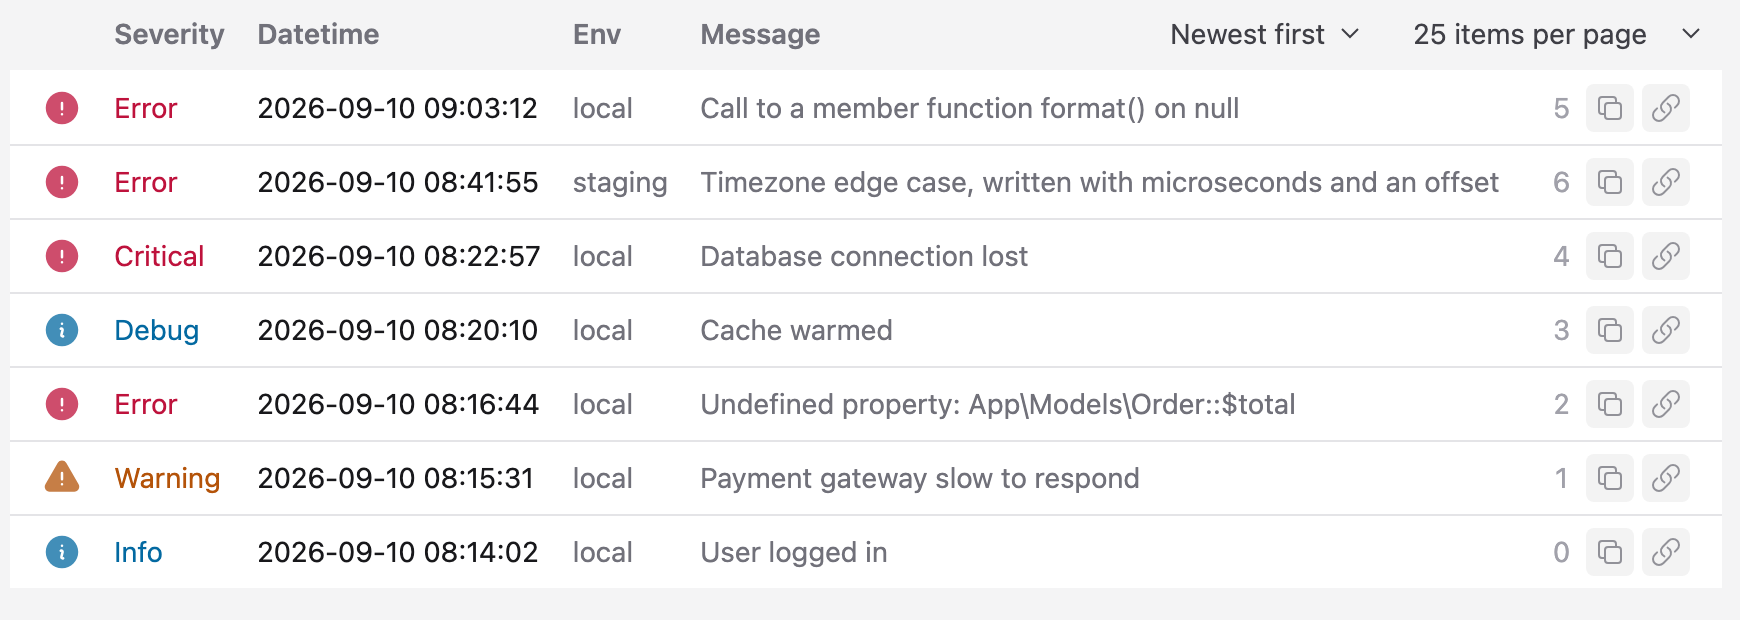This screenshot has width=1740, height=620.
Task: Open the 'Newest first' sort dropdown
Action: coord(1265,34)
